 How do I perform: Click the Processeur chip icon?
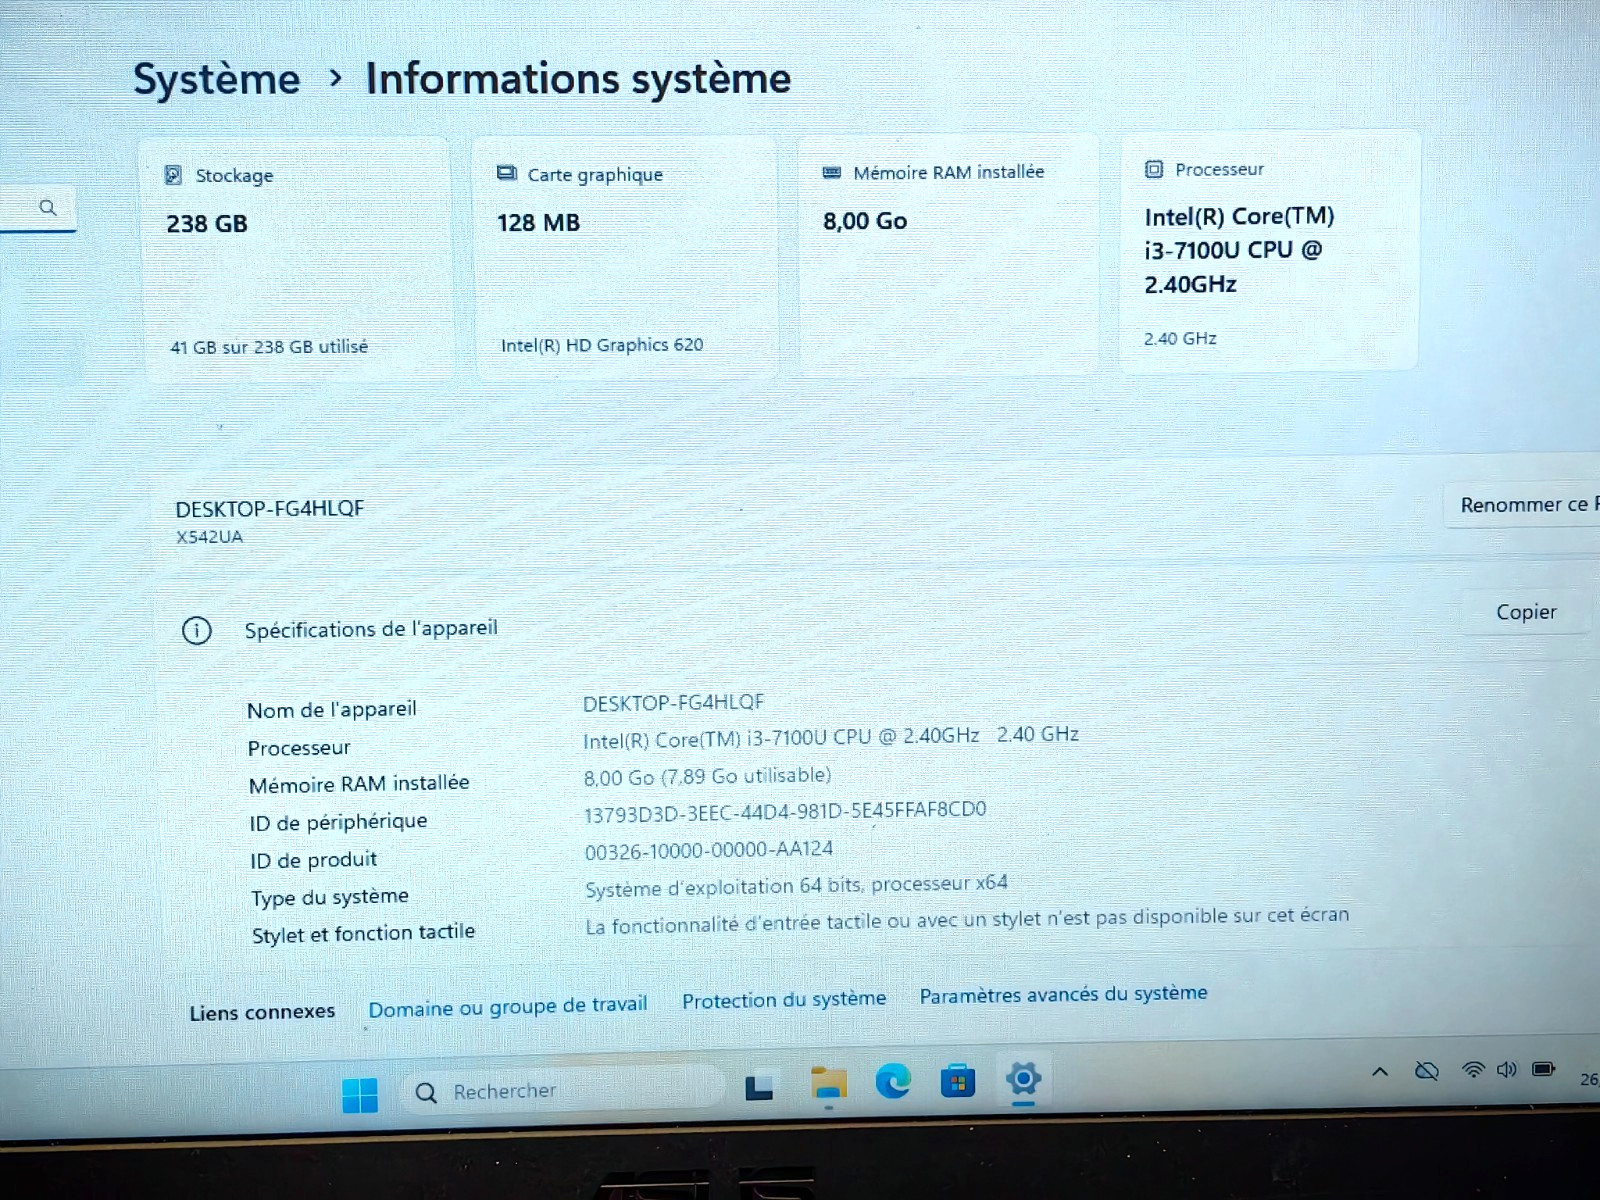click(x=1154, y=169)
